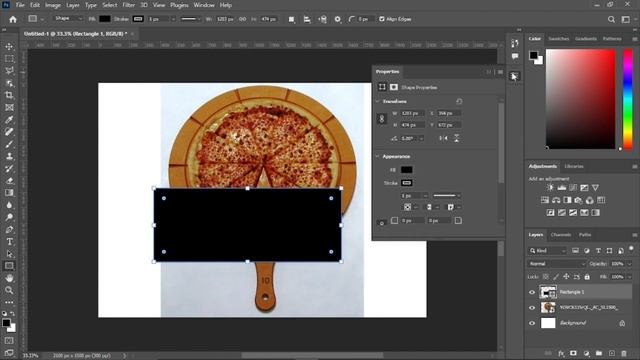640x360 pixels.
Task: Switch to the Gradients tab
Action: pos(586,39)
